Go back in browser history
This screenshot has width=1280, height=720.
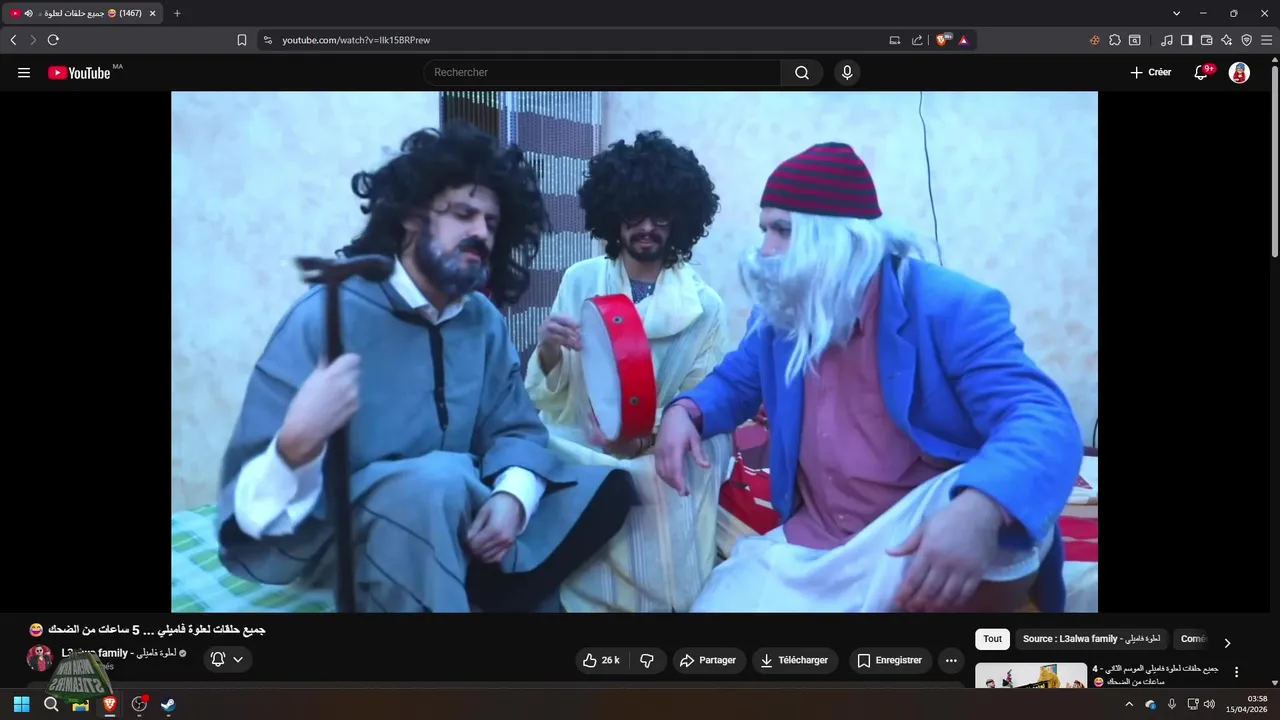[x=13, y=40]
